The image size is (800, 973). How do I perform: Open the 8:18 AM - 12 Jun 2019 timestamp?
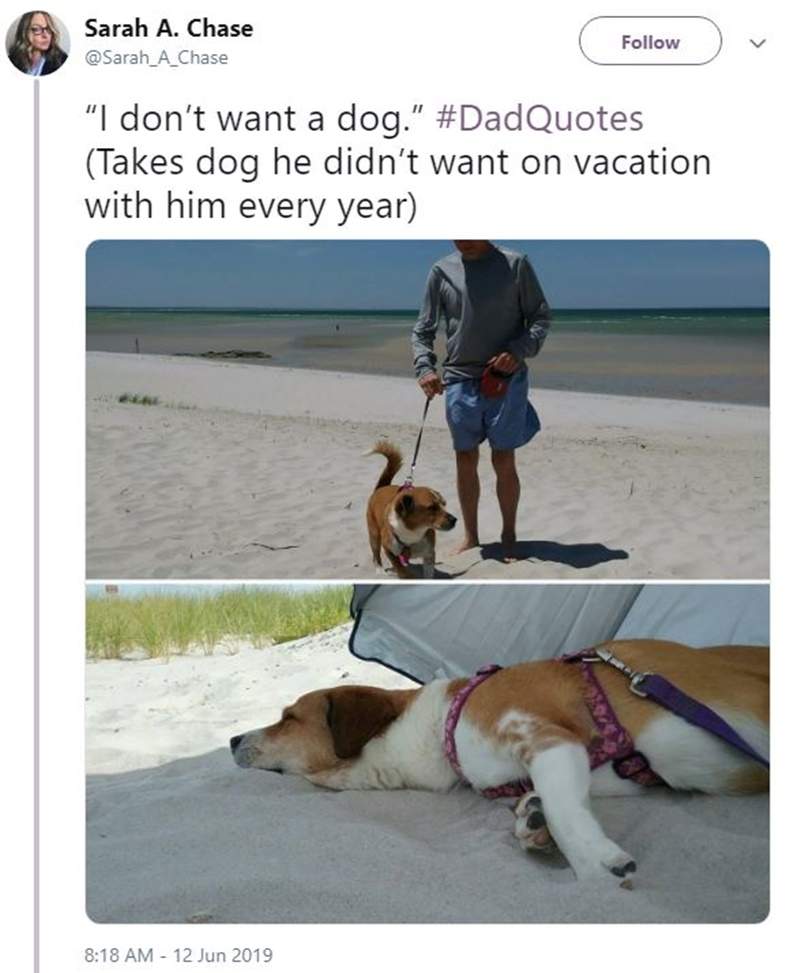tap(178, 954)
